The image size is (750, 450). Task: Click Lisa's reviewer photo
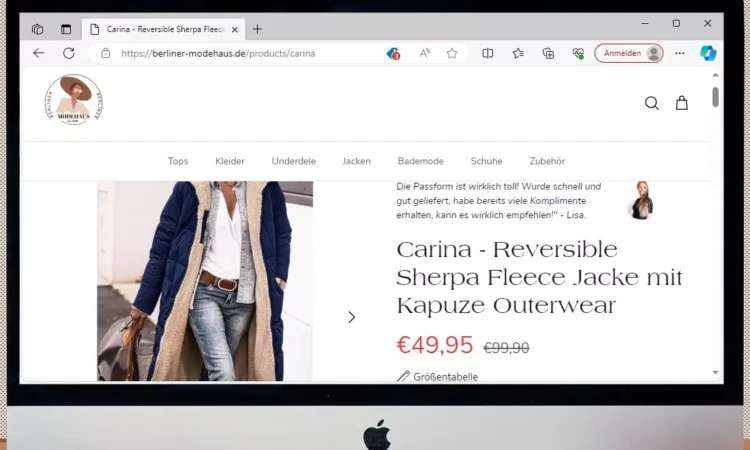coord(641,200)
